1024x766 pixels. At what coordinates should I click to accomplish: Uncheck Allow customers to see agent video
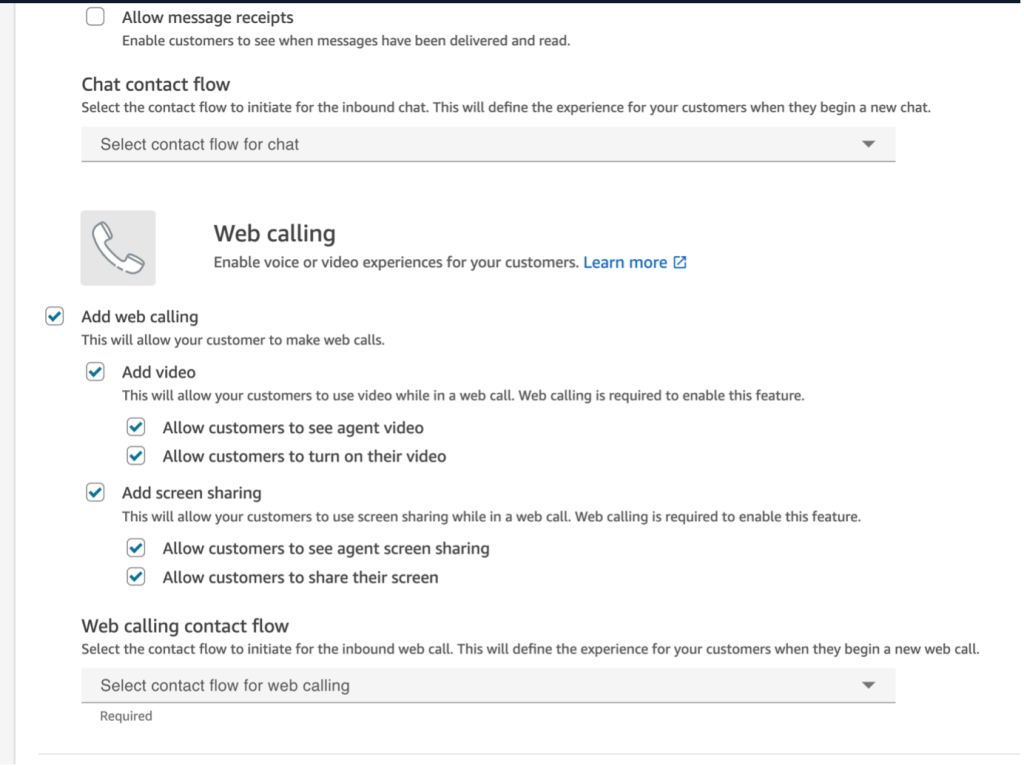pos(136,428)
